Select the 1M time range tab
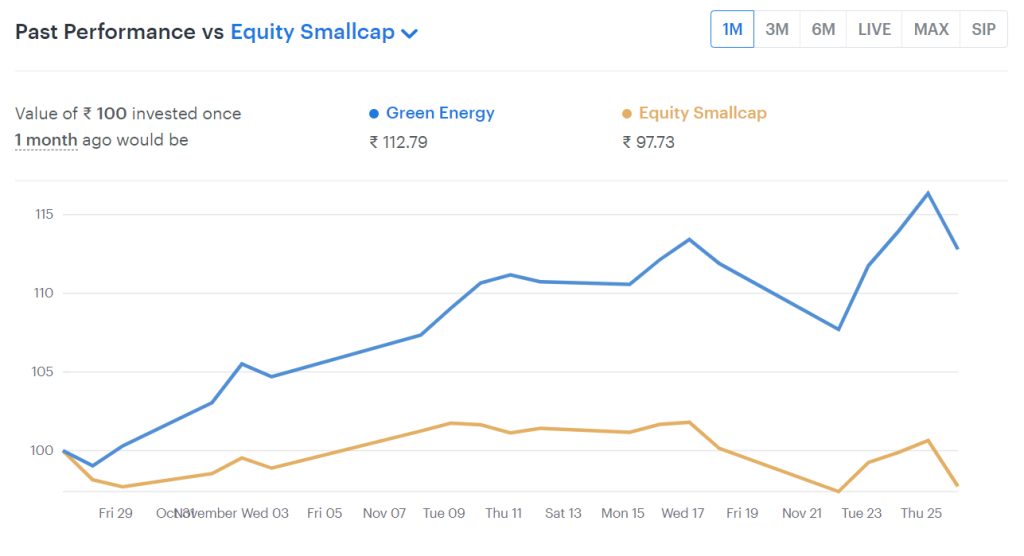Image resolution: width=1024 pixels, height=556 pixels. [732, 29]
